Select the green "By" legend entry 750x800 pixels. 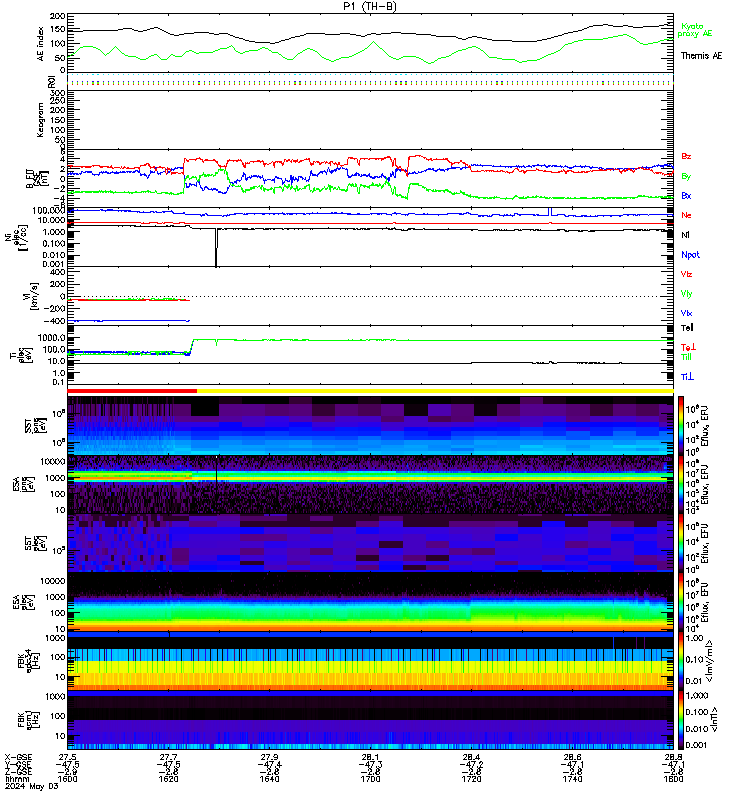(686, 176)
